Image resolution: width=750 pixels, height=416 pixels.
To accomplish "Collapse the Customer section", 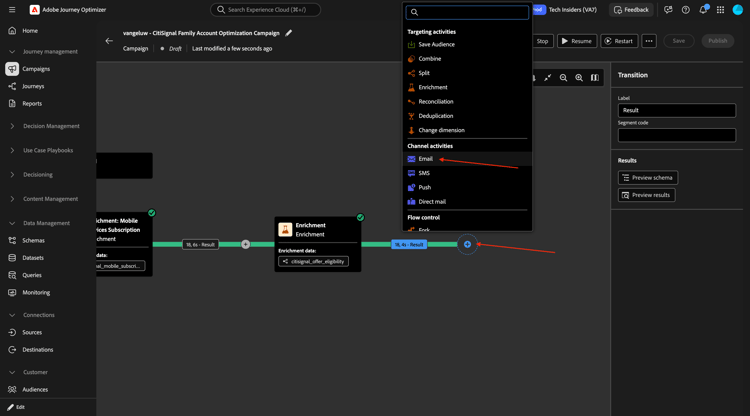I will [12, 372].
